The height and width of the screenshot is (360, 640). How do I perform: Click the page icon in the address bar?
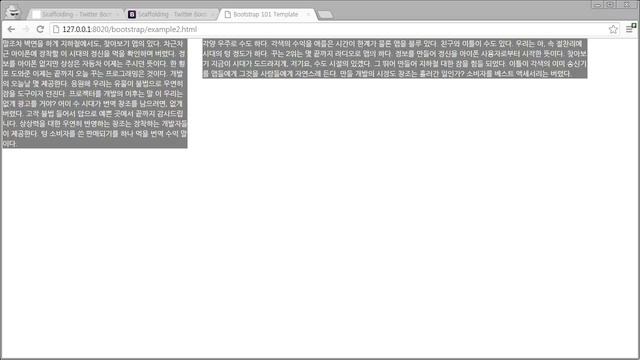56,29
